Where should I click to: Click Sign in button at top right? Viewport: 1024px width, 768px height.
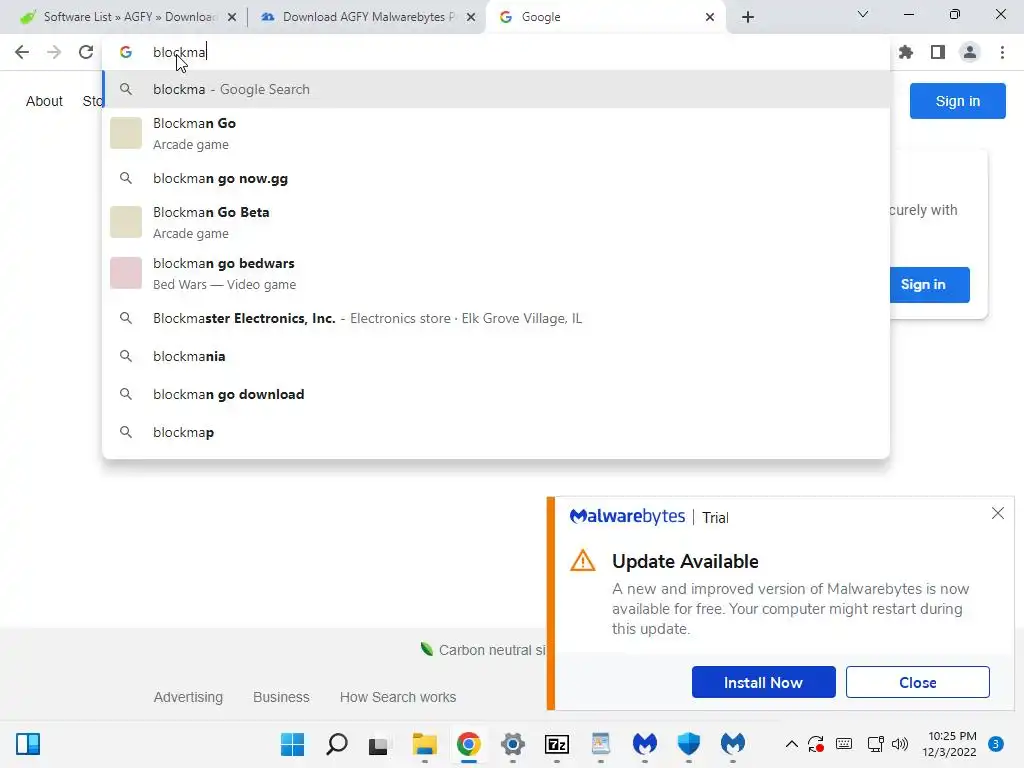[957, 101]
